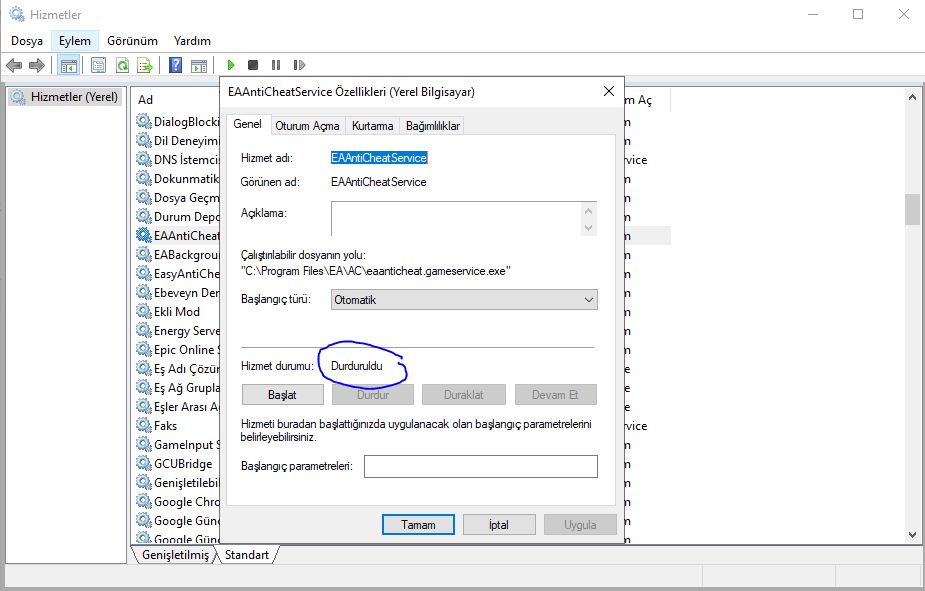Image resolution: width=925 pixels, height=591 pixels.
Task: Toggle the Action pane toolbar icon
Action: point(199,65)
